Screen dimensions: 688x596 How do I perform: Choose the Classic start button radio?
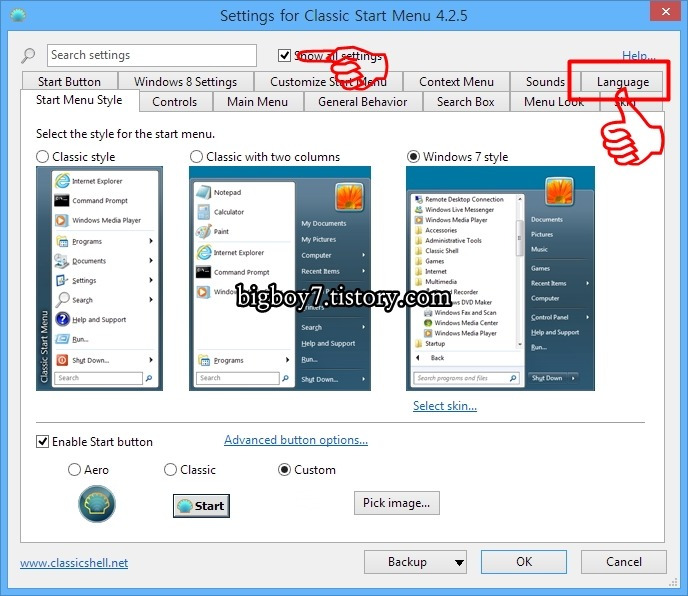tap(170, 470)
